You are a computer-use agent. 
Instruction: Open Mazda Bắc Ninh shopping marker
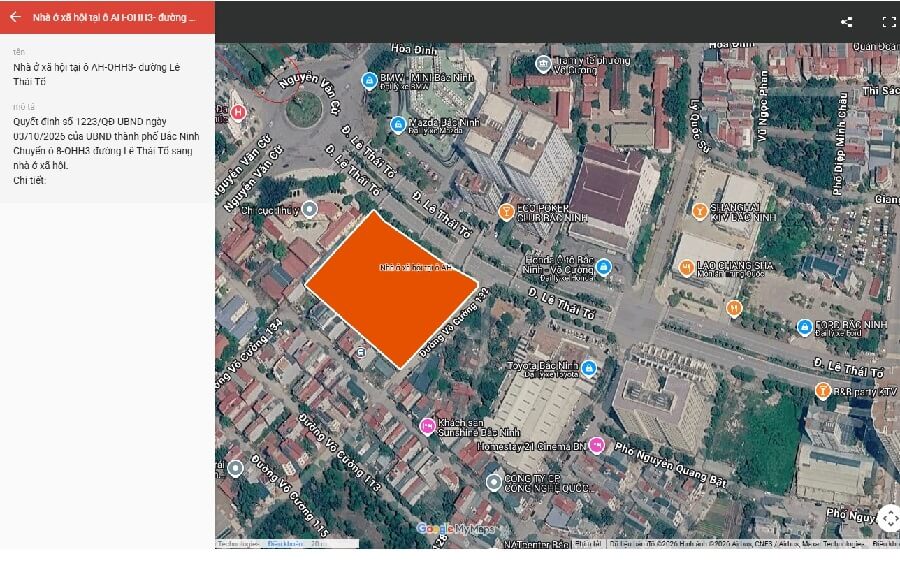(398, 125)
